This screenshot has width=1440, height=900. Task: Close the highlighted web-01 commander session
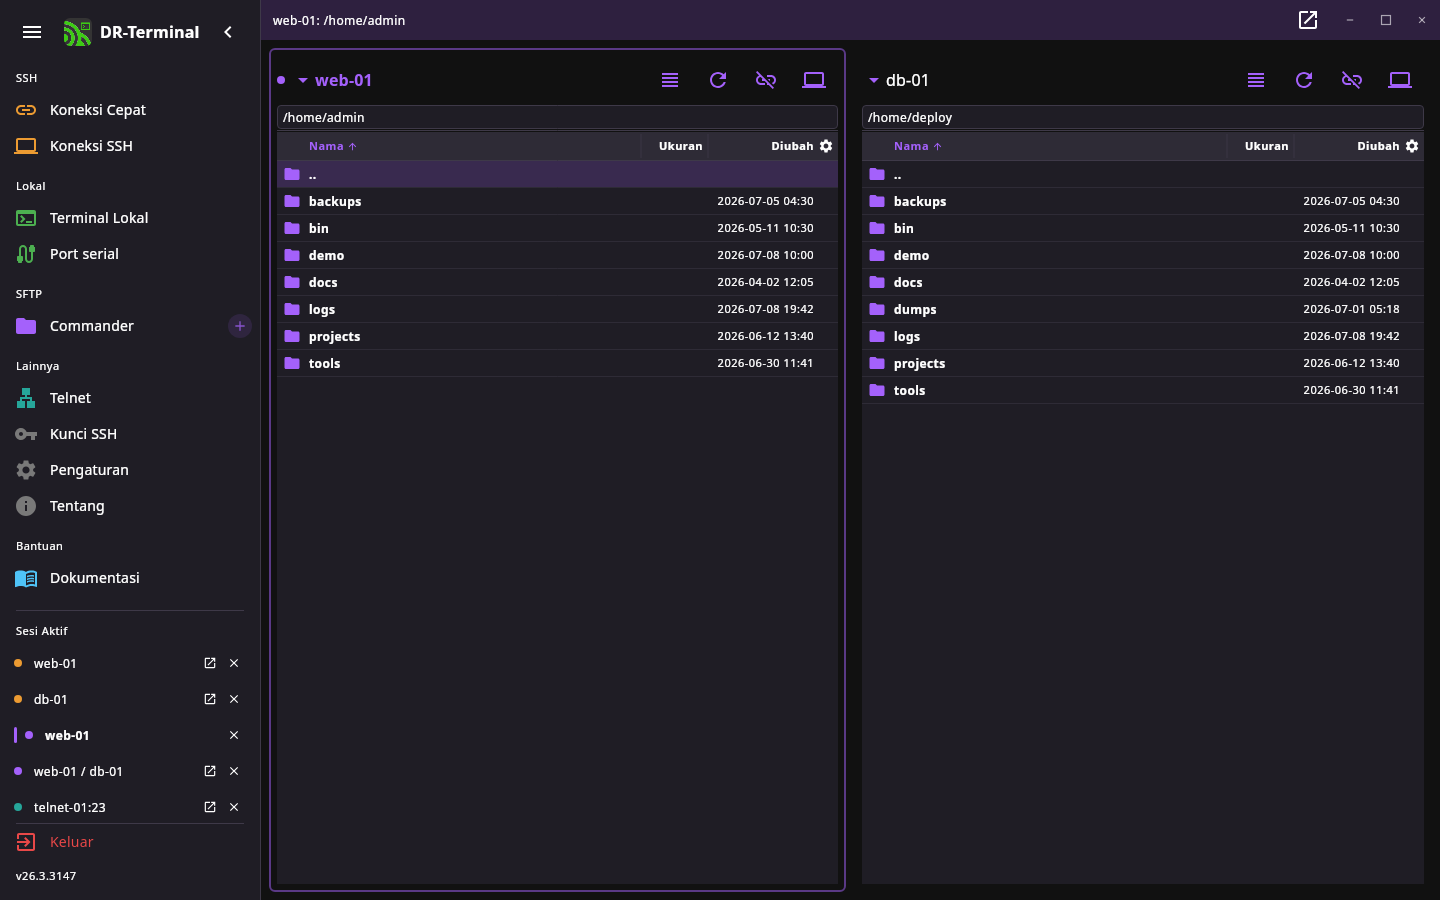[x=234, y=735]
